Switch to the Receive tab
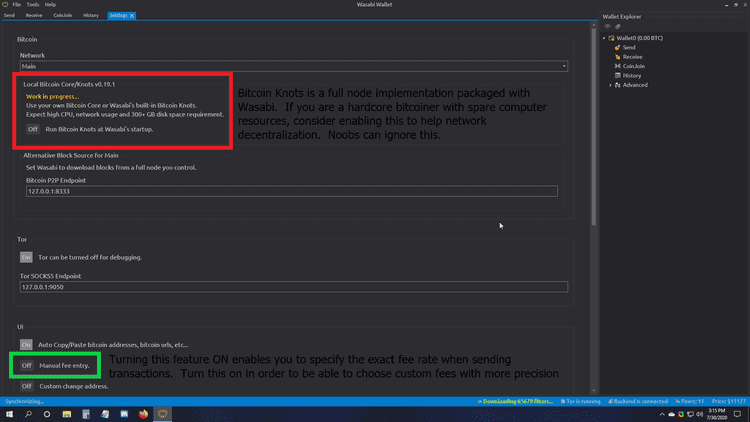The width and height of the screenshot is (750, 422). pyautogui.click(x=34, y=15)
